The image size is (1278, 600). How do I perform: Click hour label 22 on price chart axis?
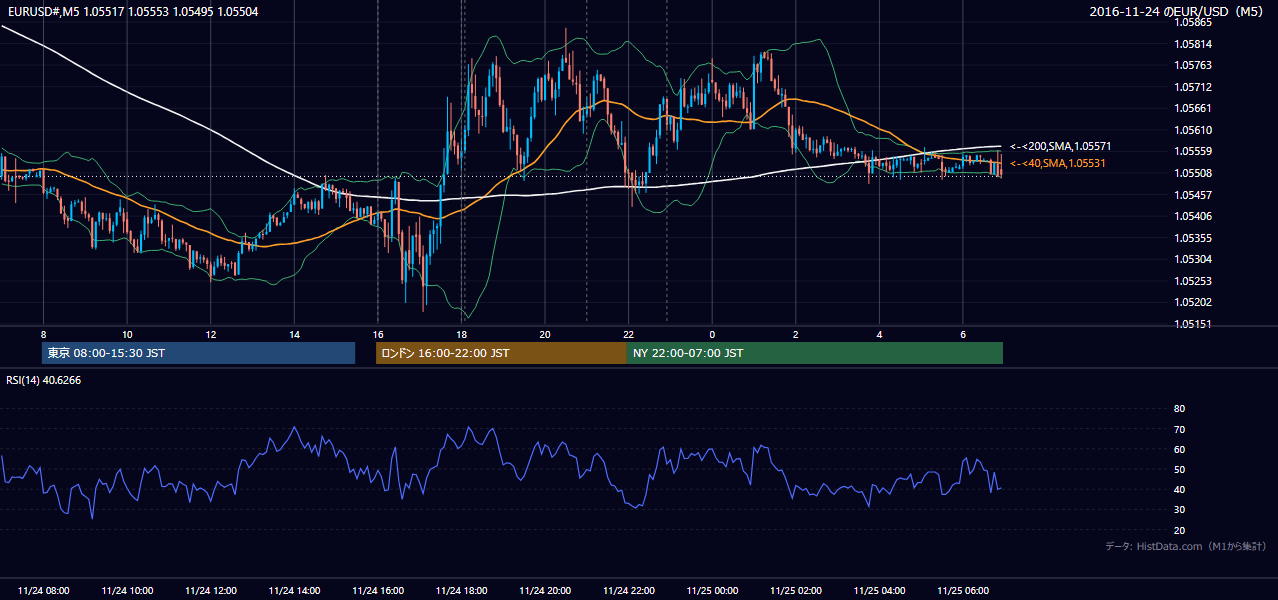628,334
